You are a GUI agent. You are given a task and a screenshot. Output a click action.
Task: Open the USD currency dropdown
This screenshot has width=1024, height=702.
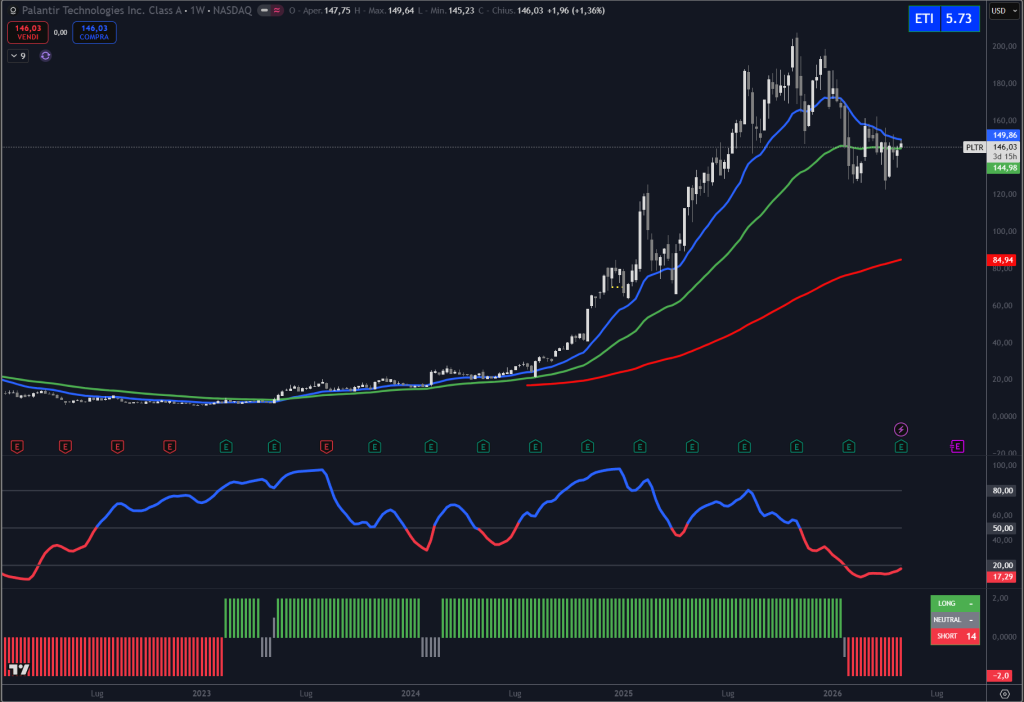[x=1004, y=10]
